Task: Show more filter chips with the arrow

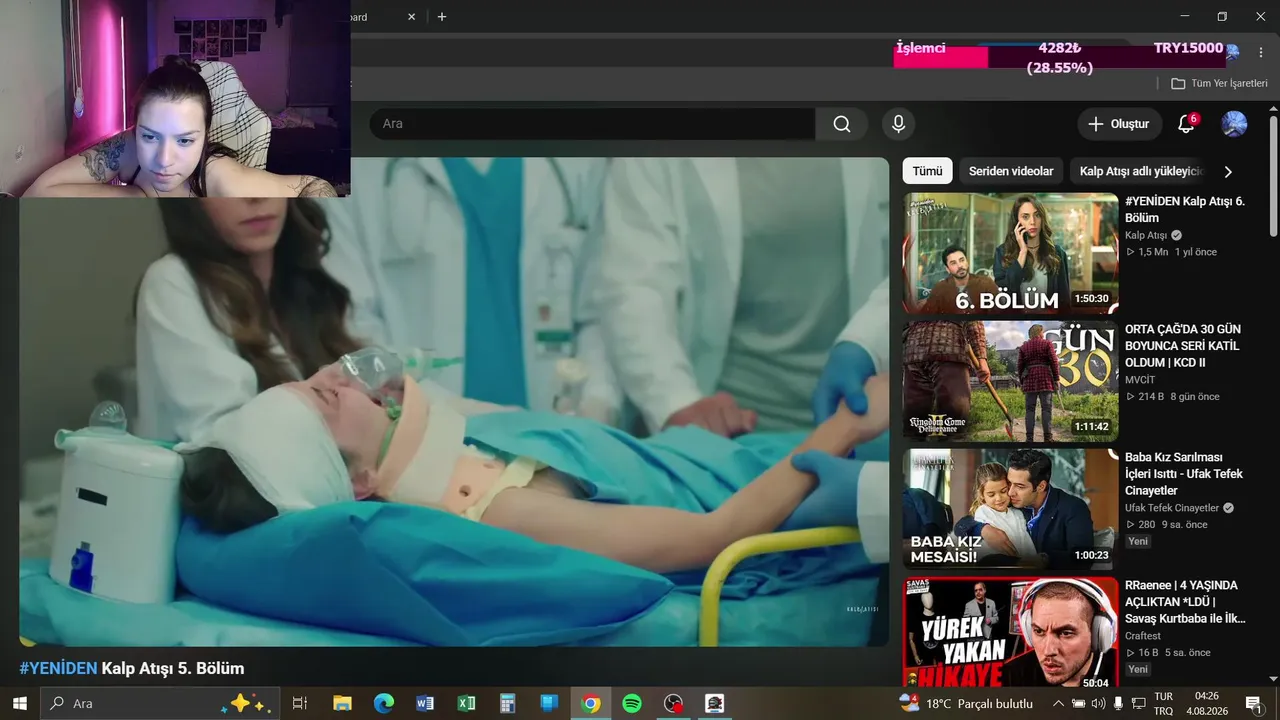Action: pos(1228,171)
